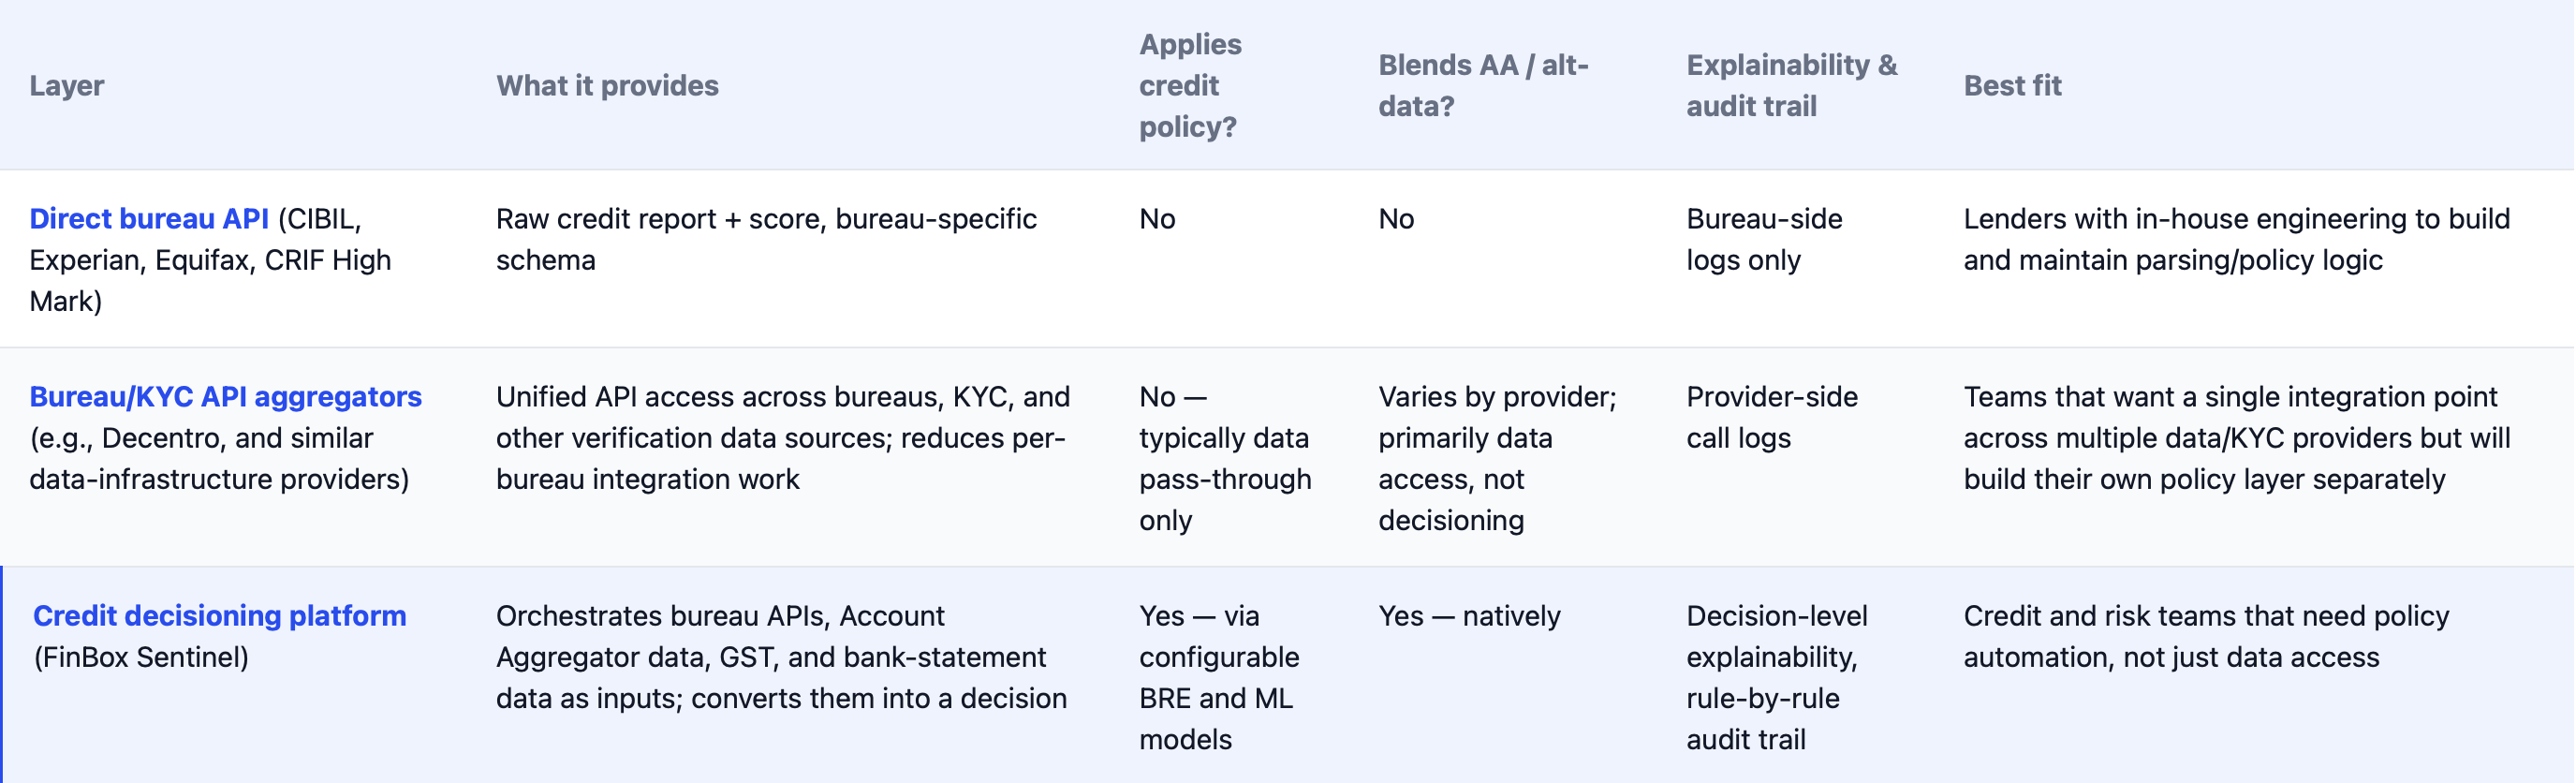Select the Provider-side call logs cell
This screenshot has height=783, width=2576.
1772,417
